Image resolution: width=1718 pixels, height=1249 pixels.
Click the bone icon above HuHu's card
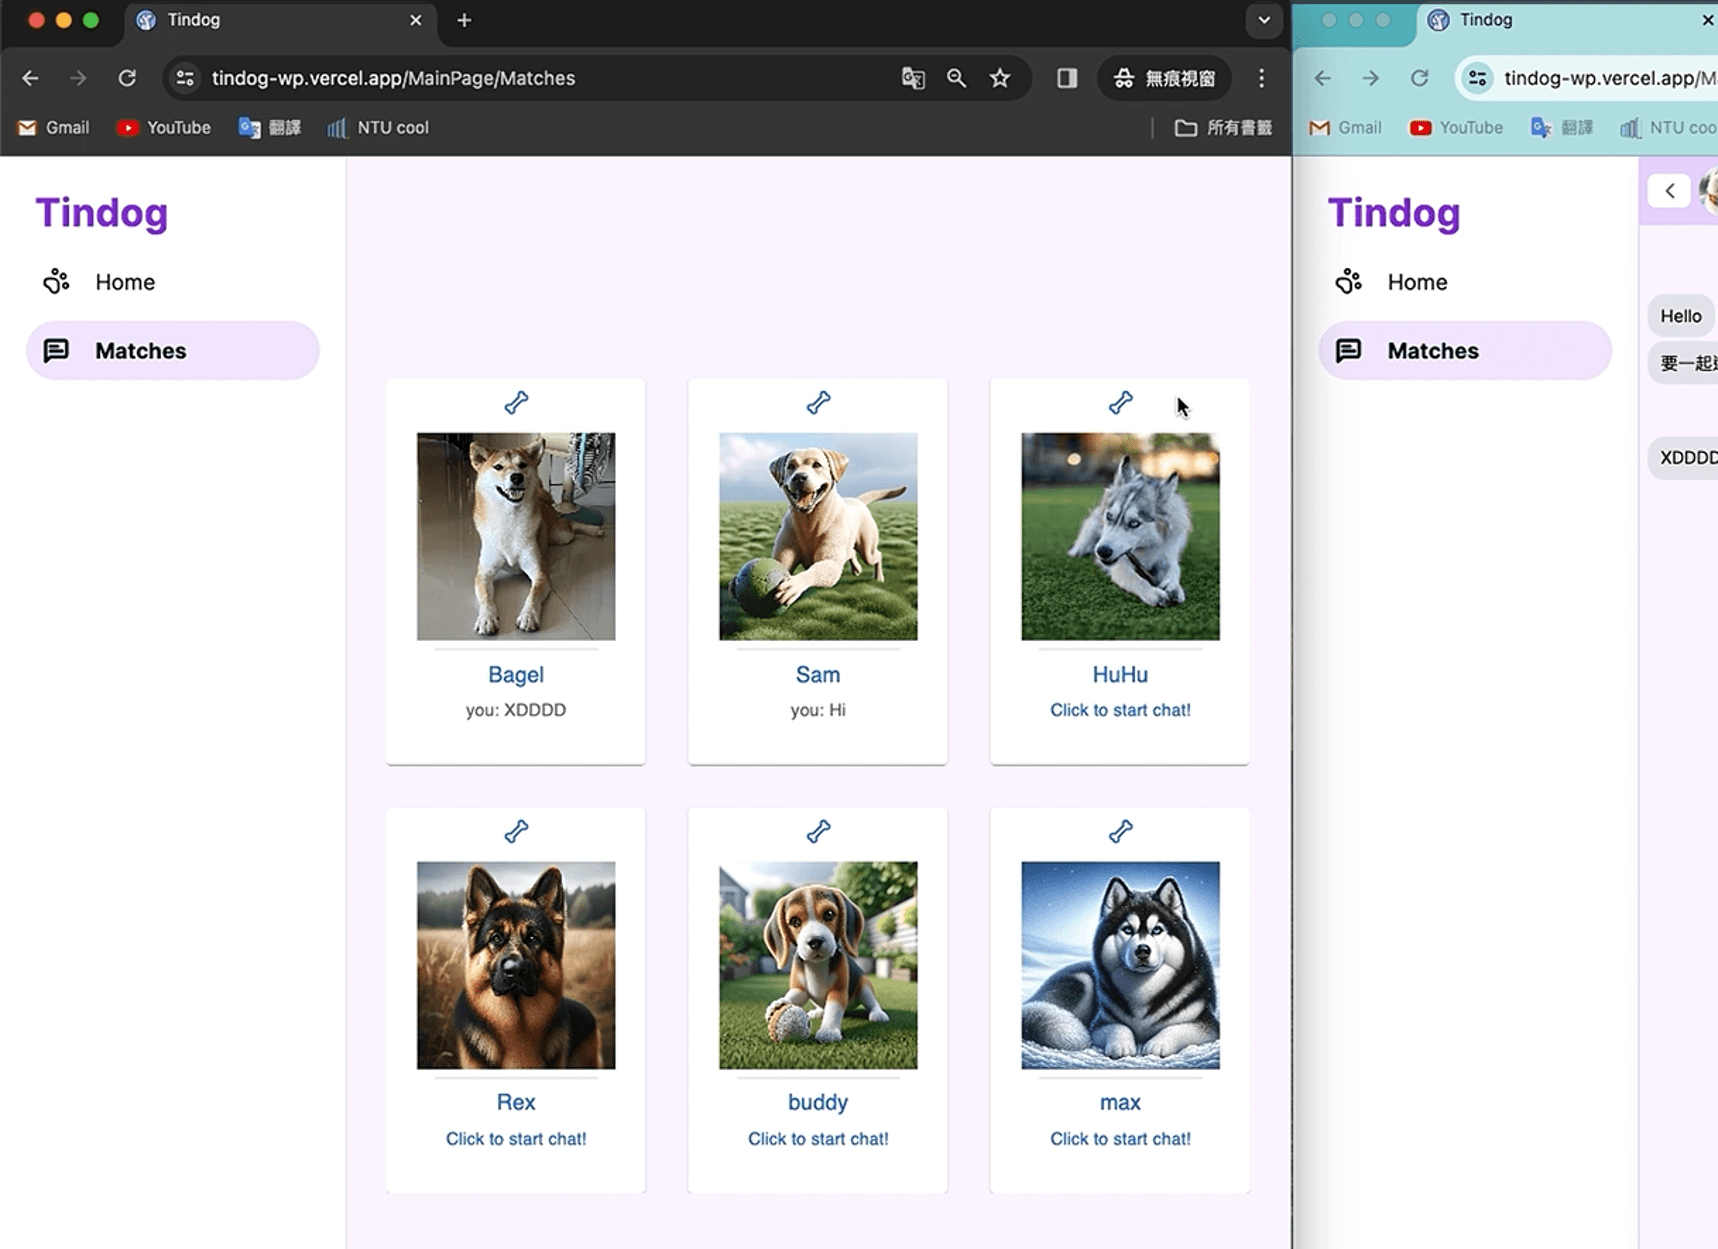click(1120, 403)
